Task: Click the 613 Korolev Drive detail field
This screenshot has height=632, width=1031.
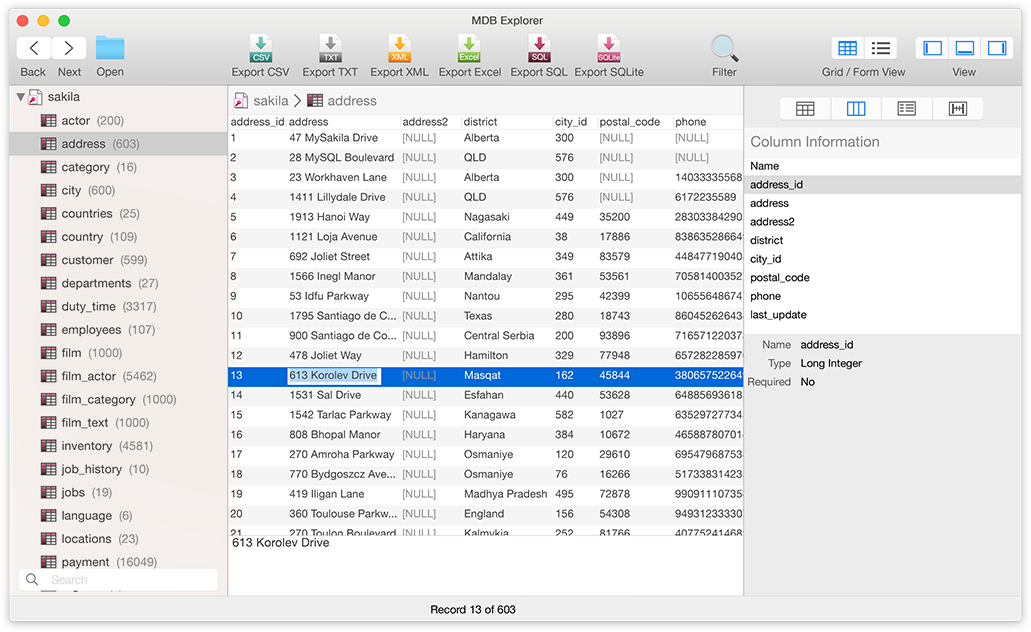Action: point(486,566)
